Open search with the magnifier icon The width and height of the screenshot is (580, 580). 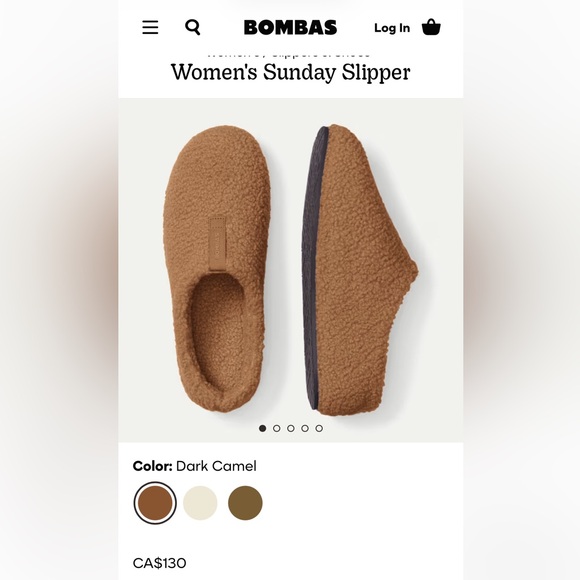click(x=193, y=27)
